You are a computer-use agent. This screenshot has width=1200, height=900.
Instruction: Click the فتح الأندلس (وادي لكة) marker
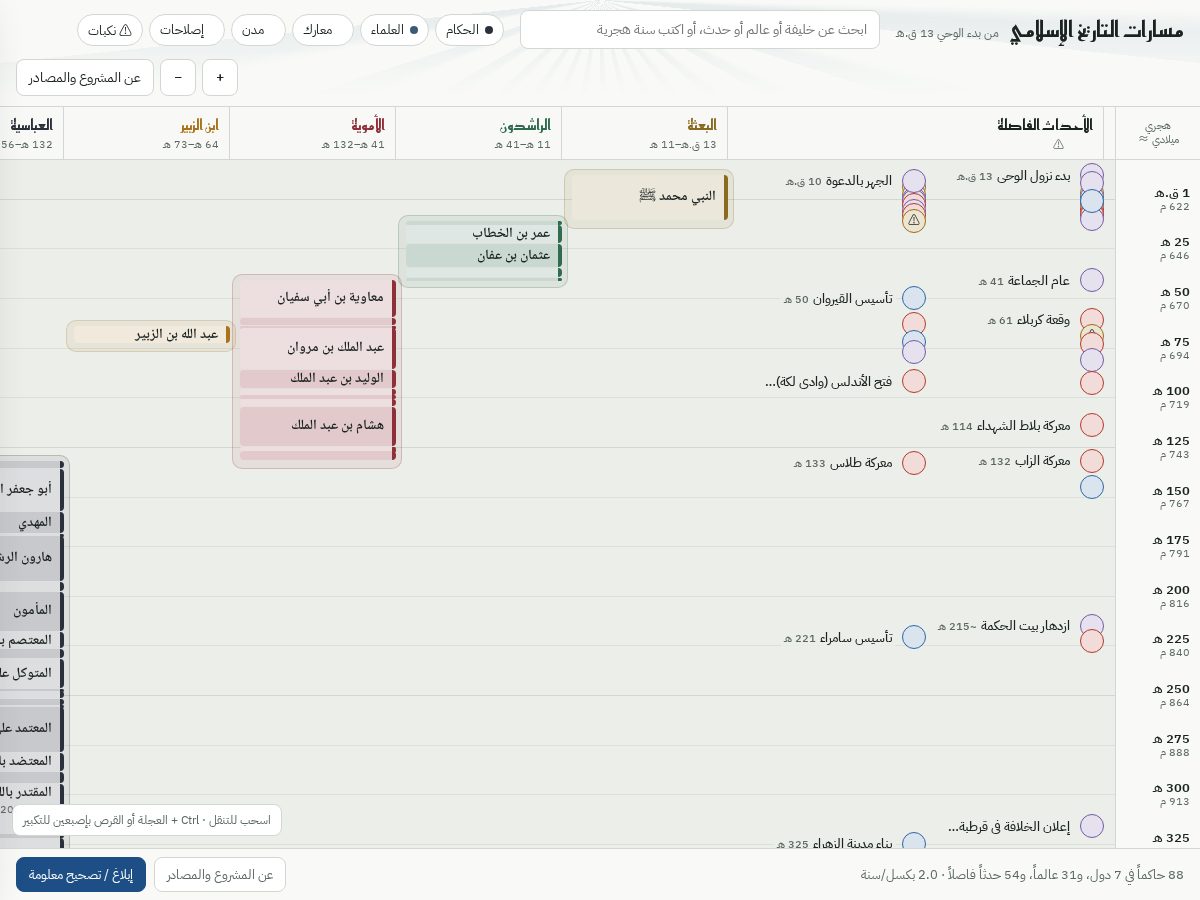coord(914,381)
